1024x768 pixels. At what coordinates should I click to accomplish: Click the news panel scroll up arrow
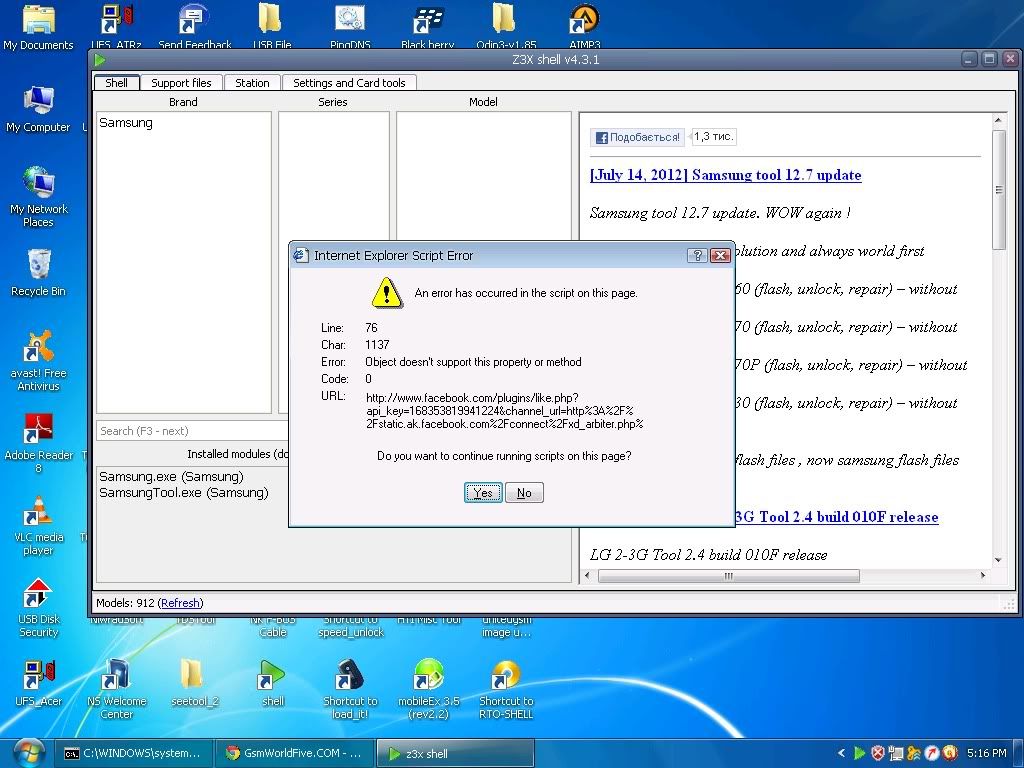[998, 120]
